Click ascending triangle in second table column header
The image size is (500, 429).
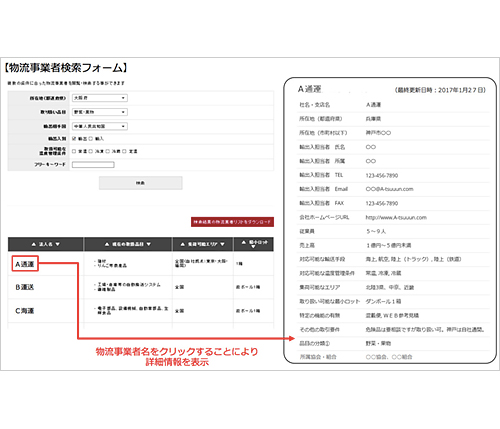pyautogui.click(x=107, y=244)
